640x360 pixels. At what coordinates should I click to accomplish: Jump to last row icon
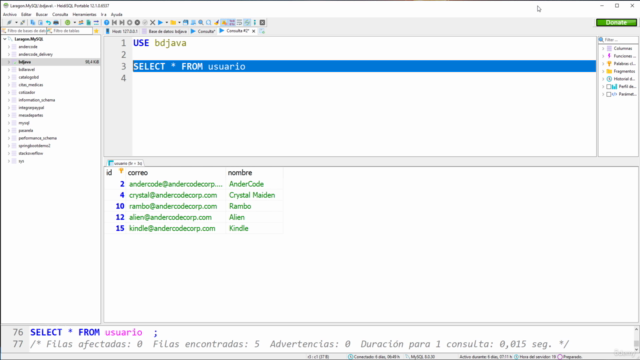coord(122,22)
